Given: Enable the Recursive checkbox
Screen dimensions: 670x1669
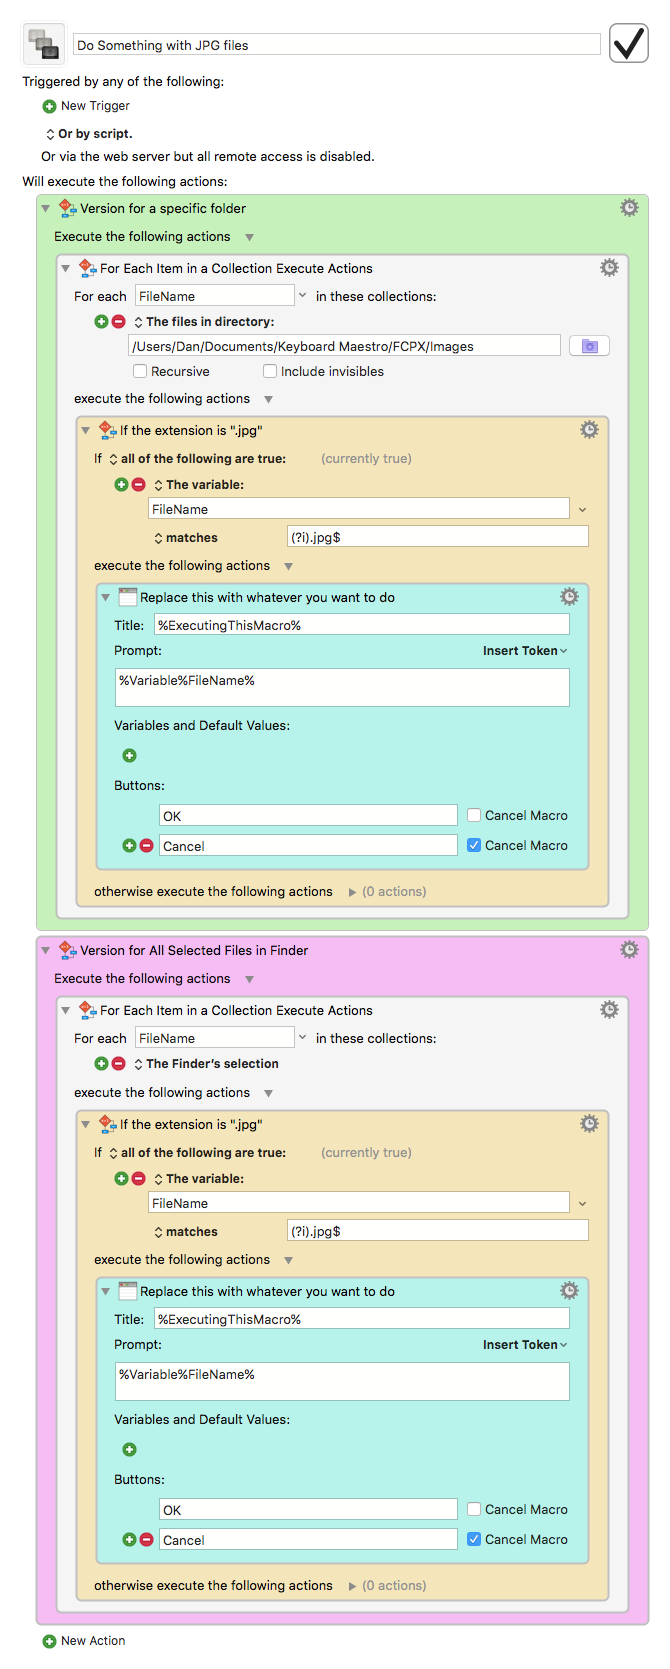Looking at the screenshot, I should pos(140,372).
